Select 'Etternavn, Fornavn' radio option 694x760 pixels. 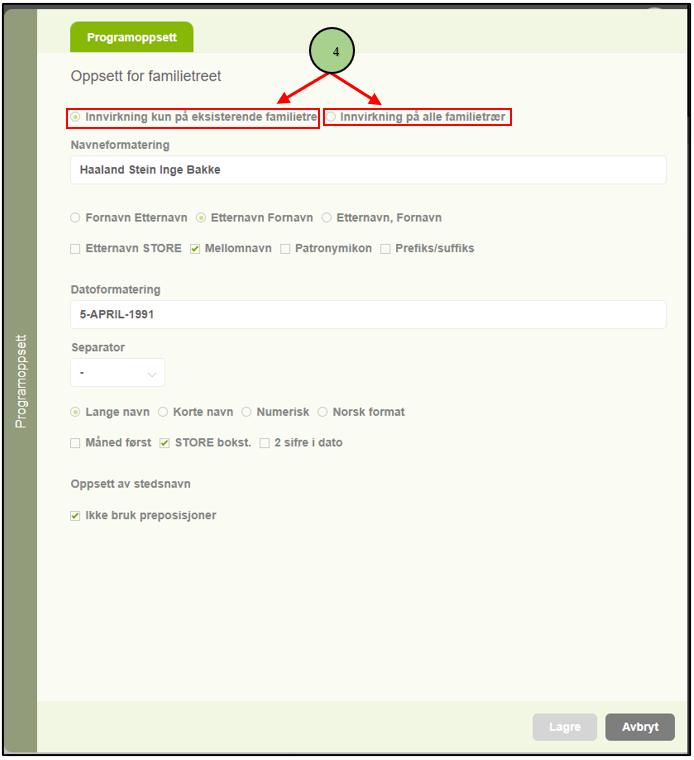(x=327, y=217)
